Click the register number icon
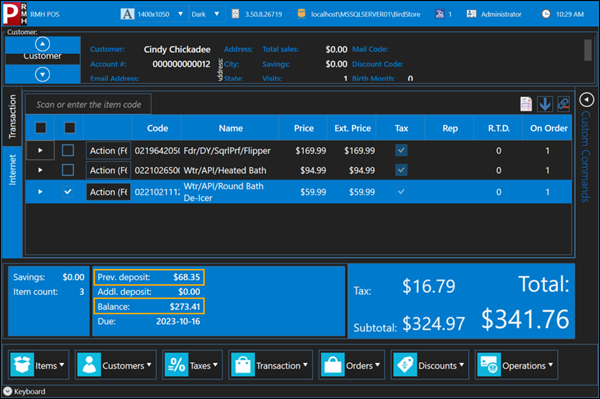This screenshot has width=600, height=399. coord(440,14)
